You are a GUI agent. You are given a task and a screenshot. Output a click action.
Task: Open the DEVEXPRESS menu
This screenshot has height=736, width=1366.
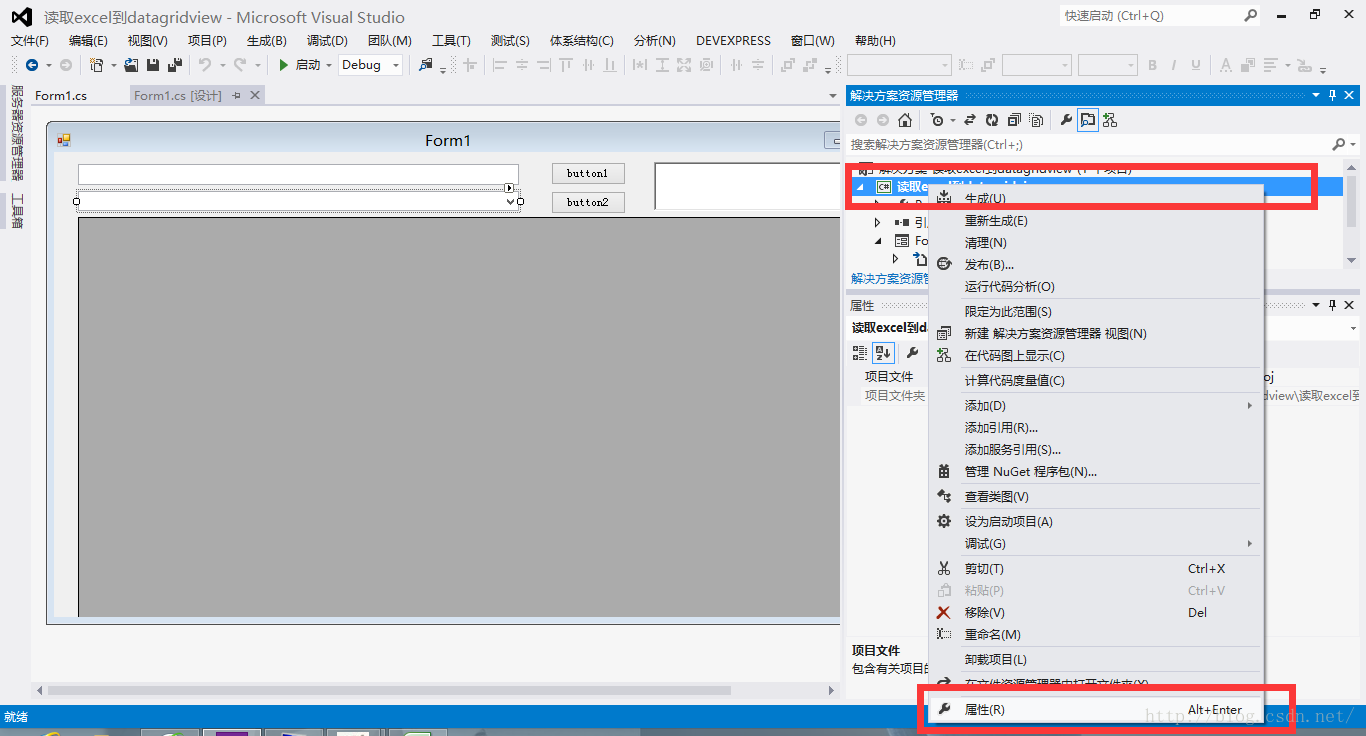pyautogui.click(x=733, y=41)
